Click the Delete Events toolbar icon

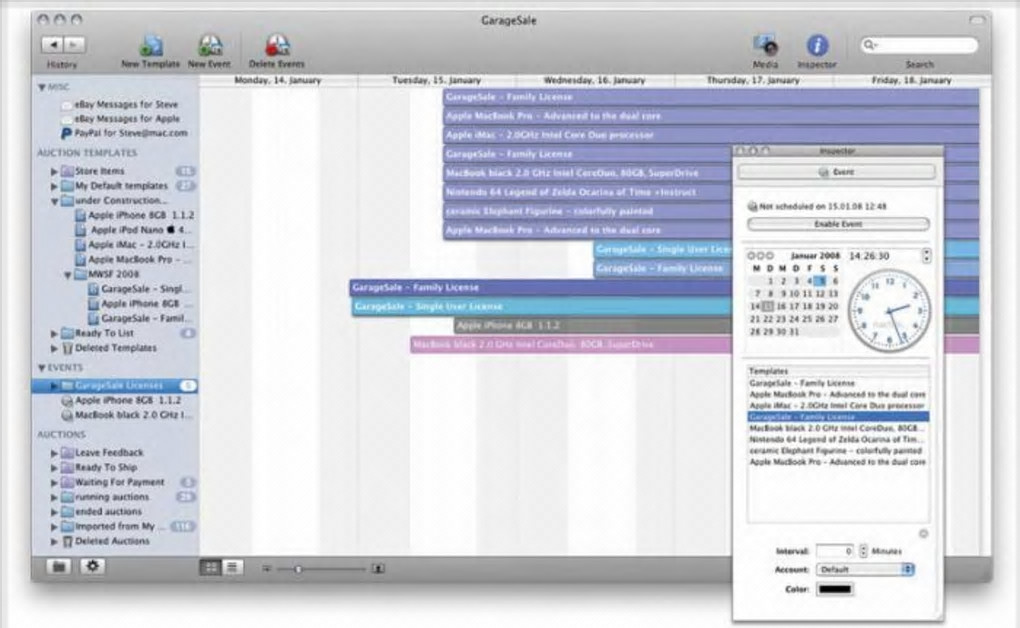click(x=277, y=46)
